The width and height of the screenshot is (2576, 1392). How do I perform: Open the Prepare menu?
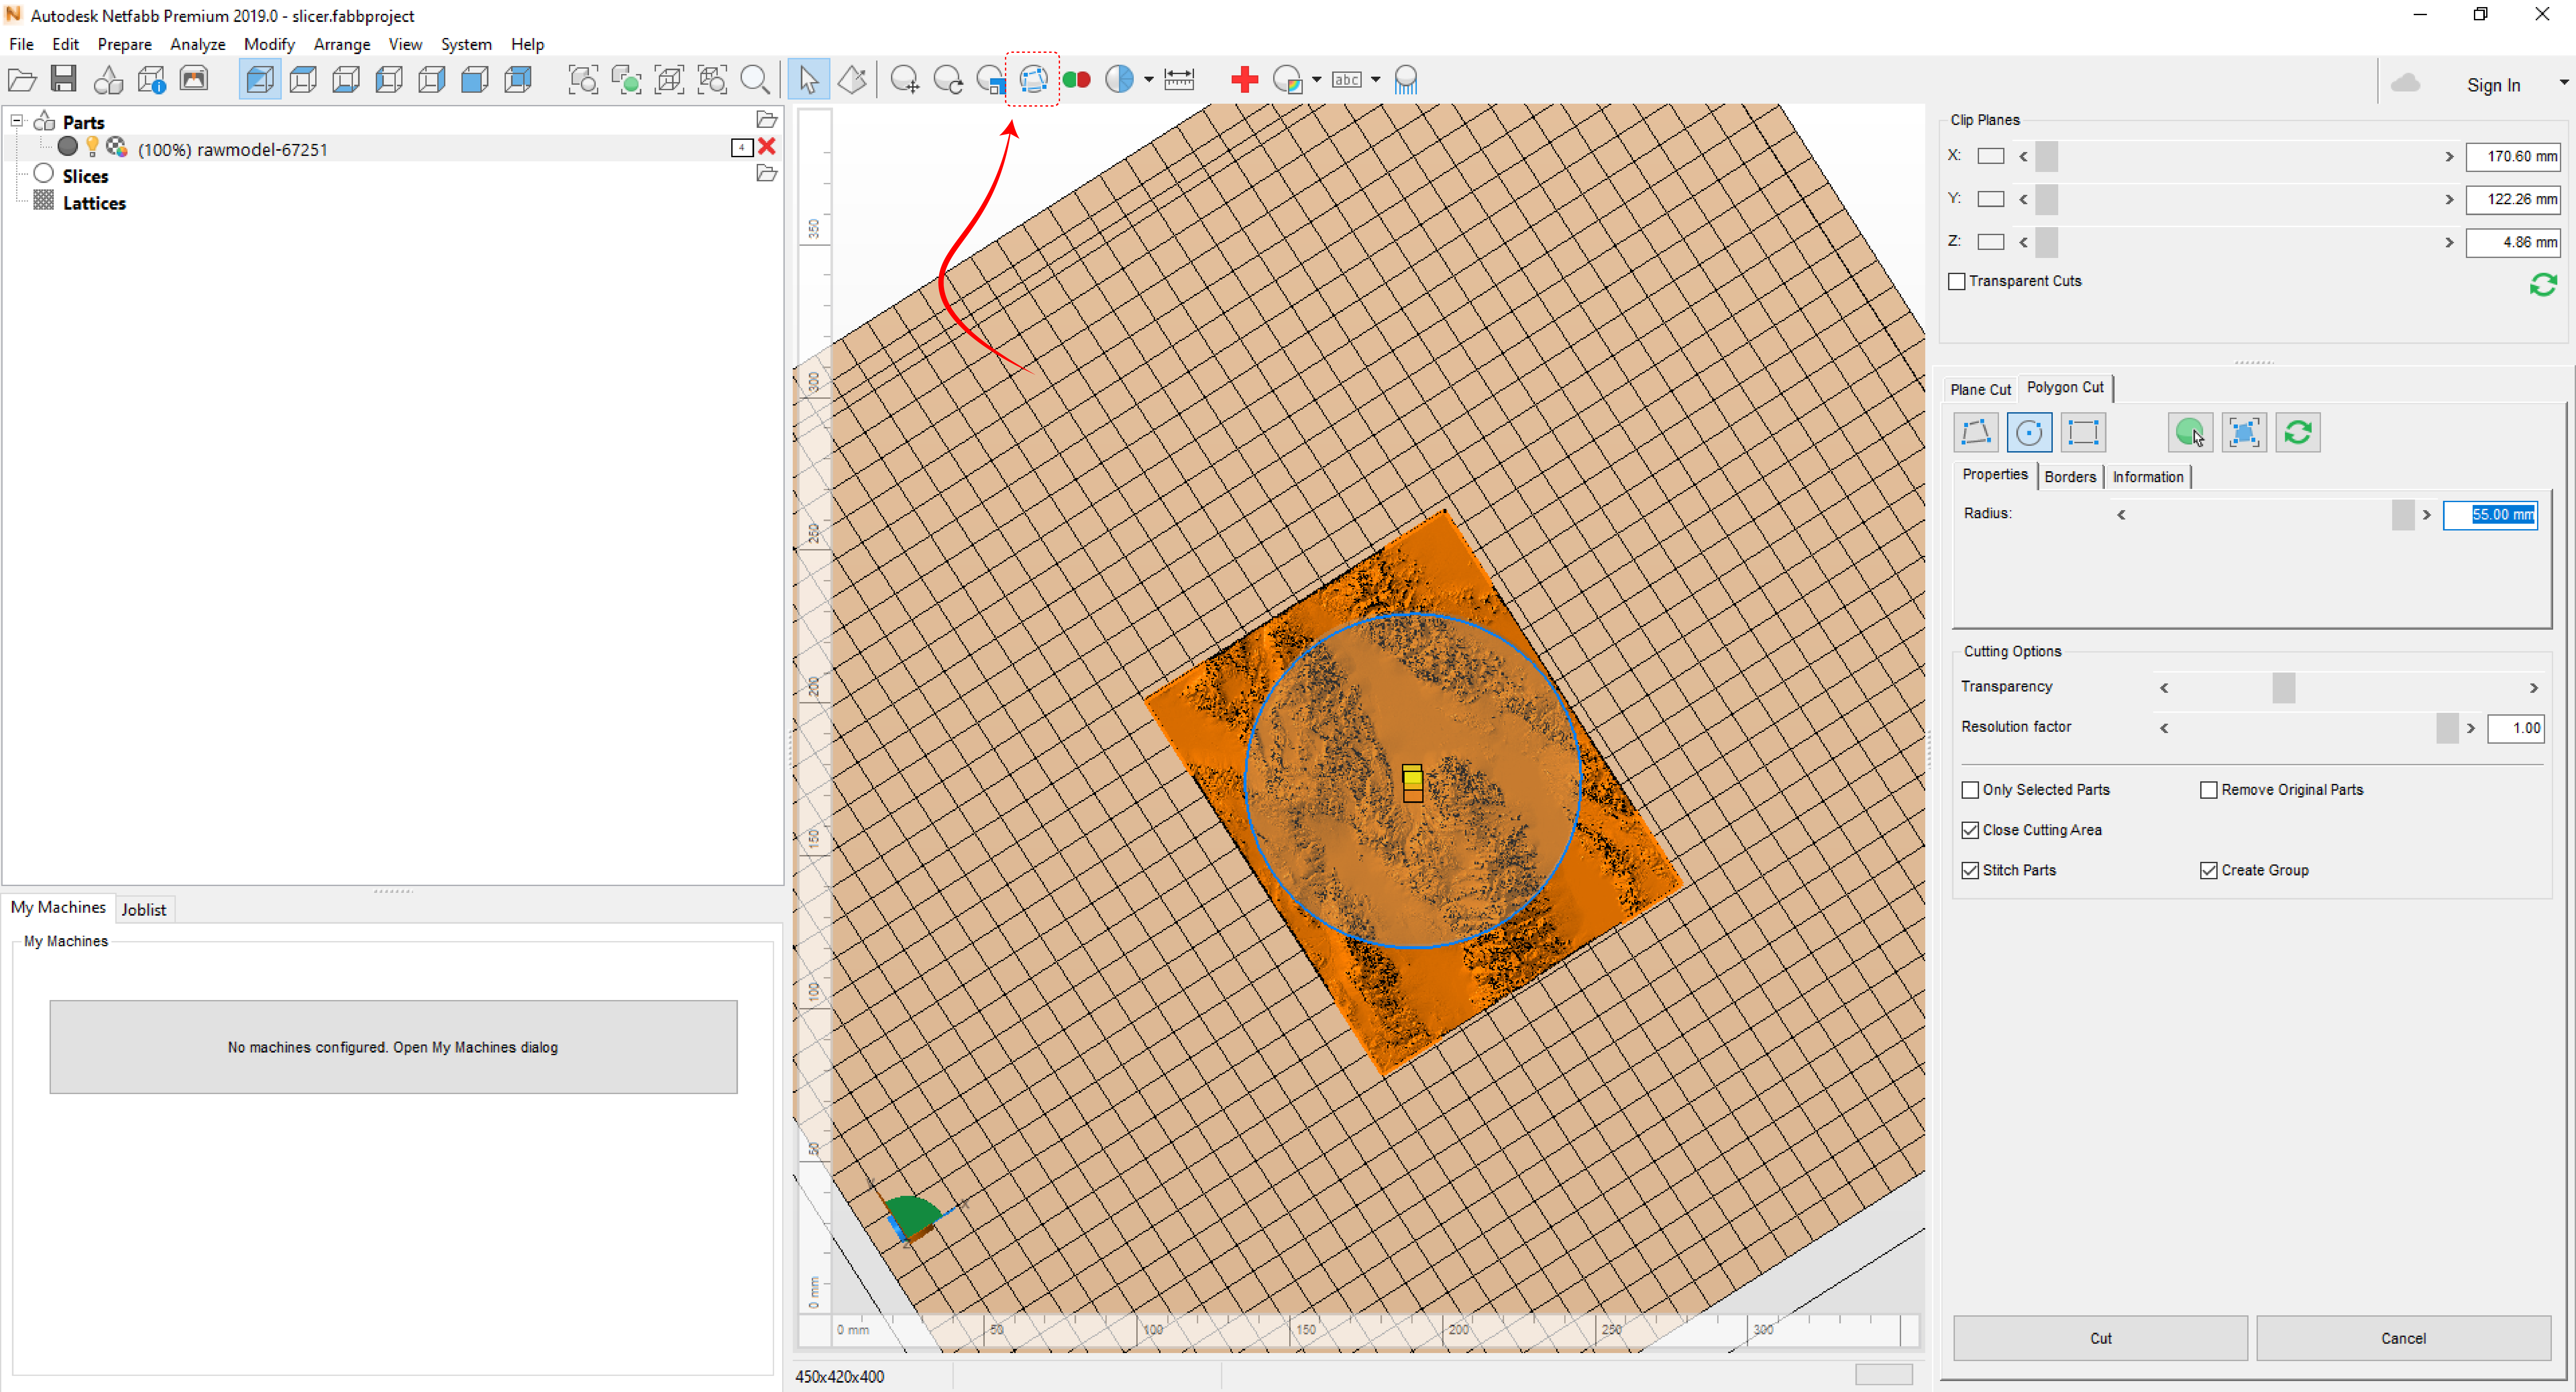[124, 44]
